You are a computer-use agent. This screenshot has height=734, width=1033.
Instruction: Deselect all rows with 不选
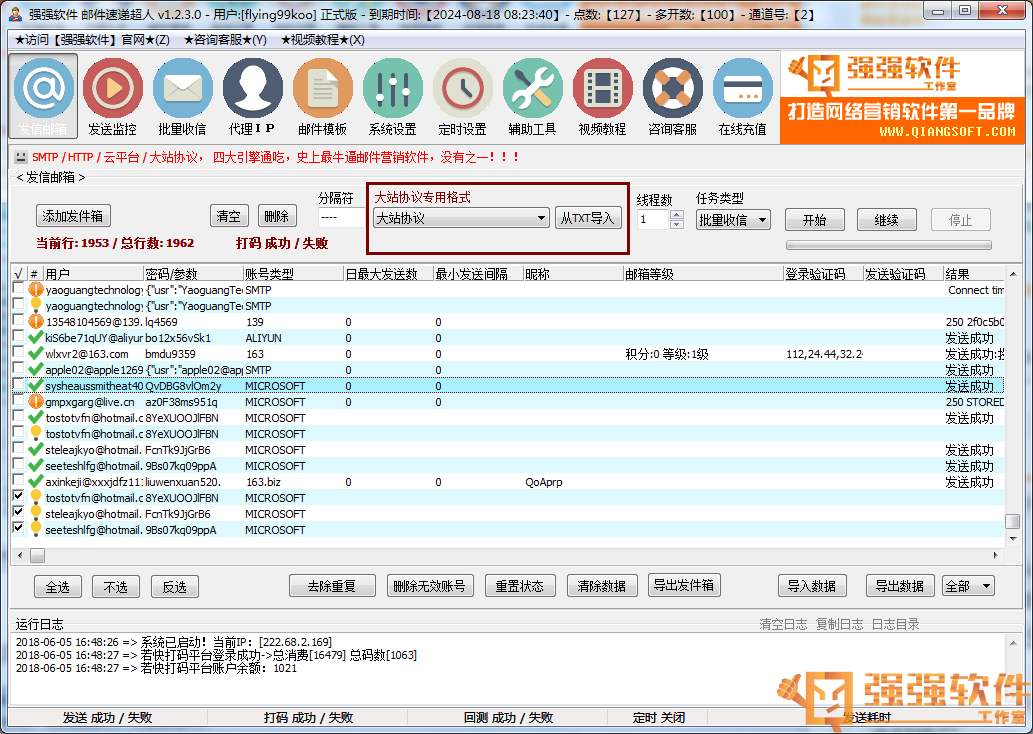click(x=116, y=586)
